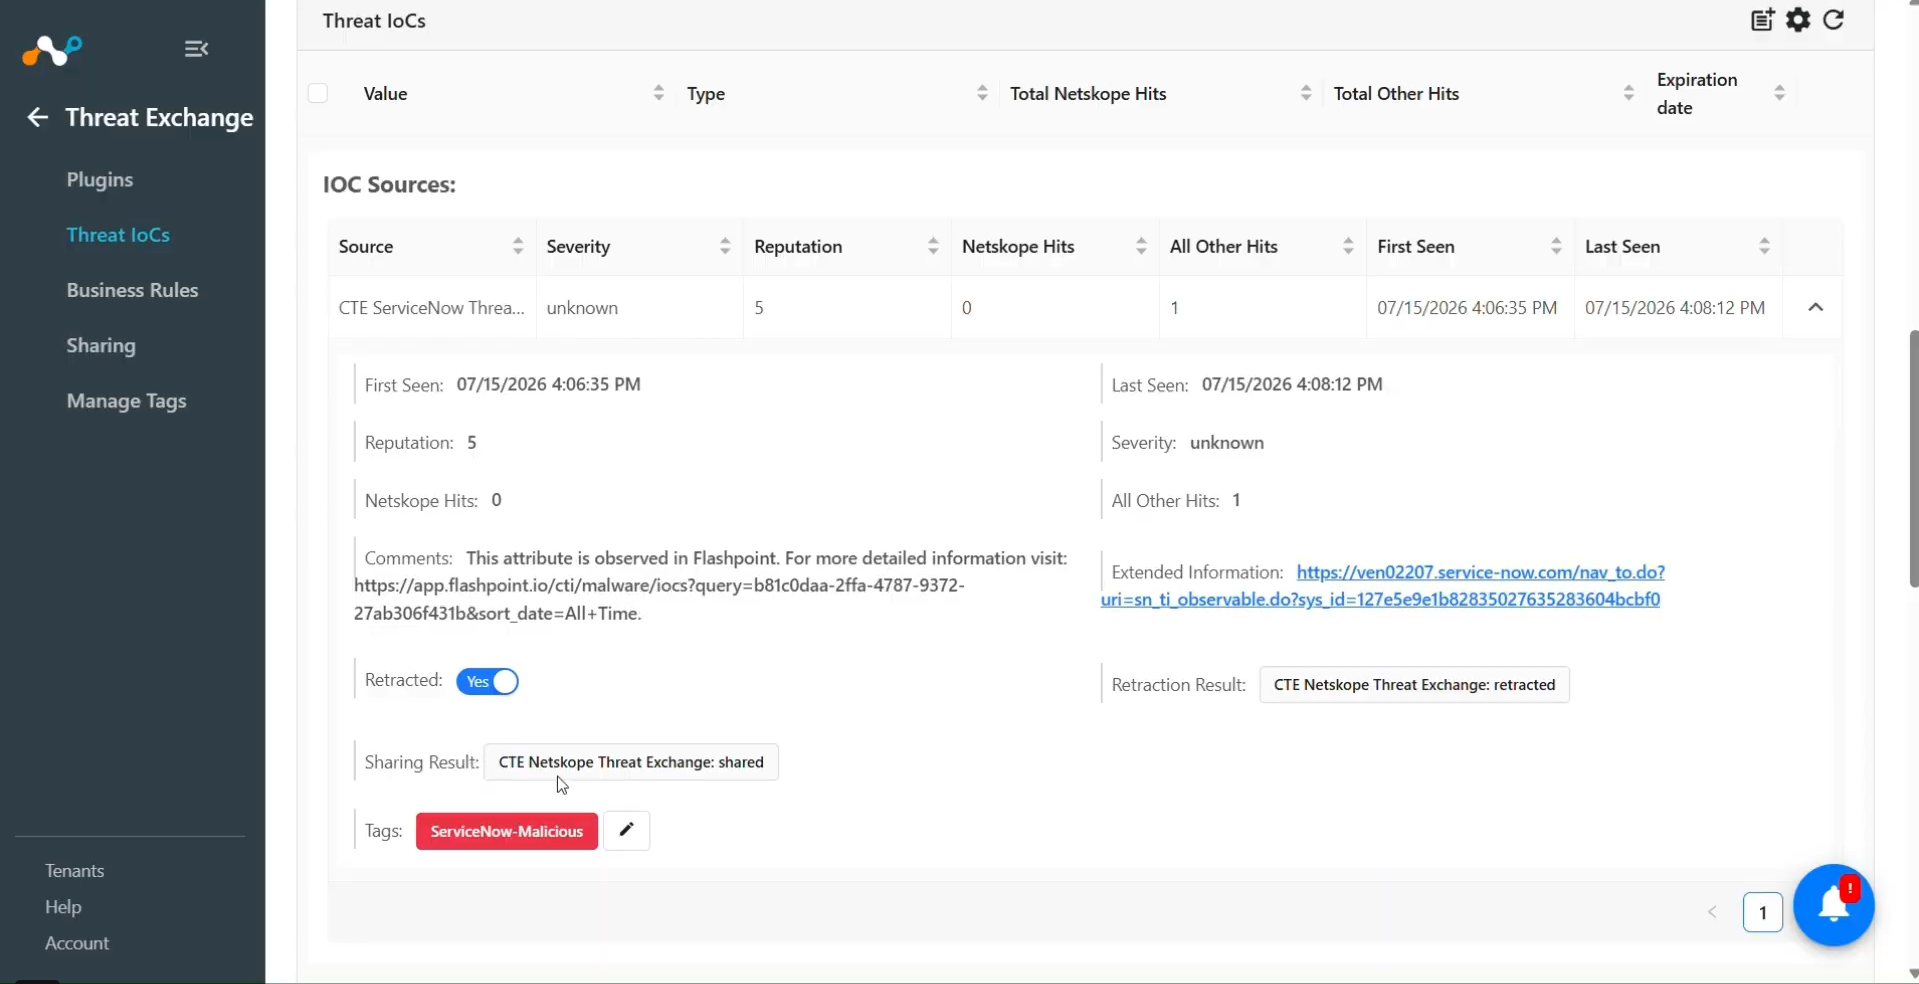Image resolution: width=1919 pixels, height=984 pixels.
Task: Open Manage Tags in sidebar
Action: (127, 401)
